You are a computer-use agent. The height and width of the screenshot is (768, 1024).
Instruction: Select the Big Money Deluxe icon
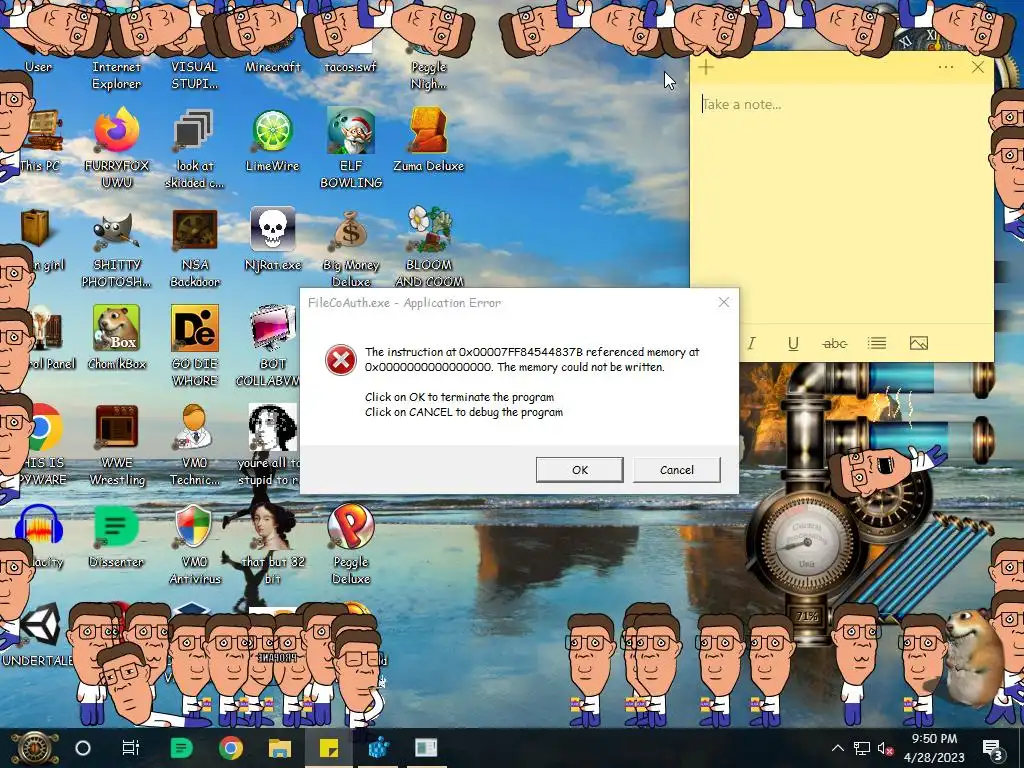tap(351, 248)
